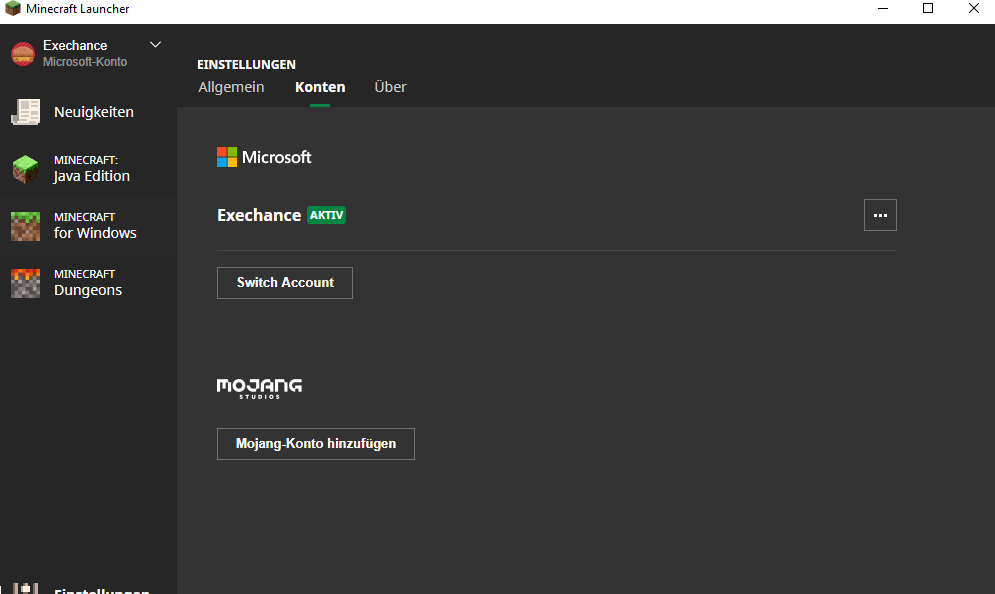Click the AKTIV status badge

tap(327, 215)
